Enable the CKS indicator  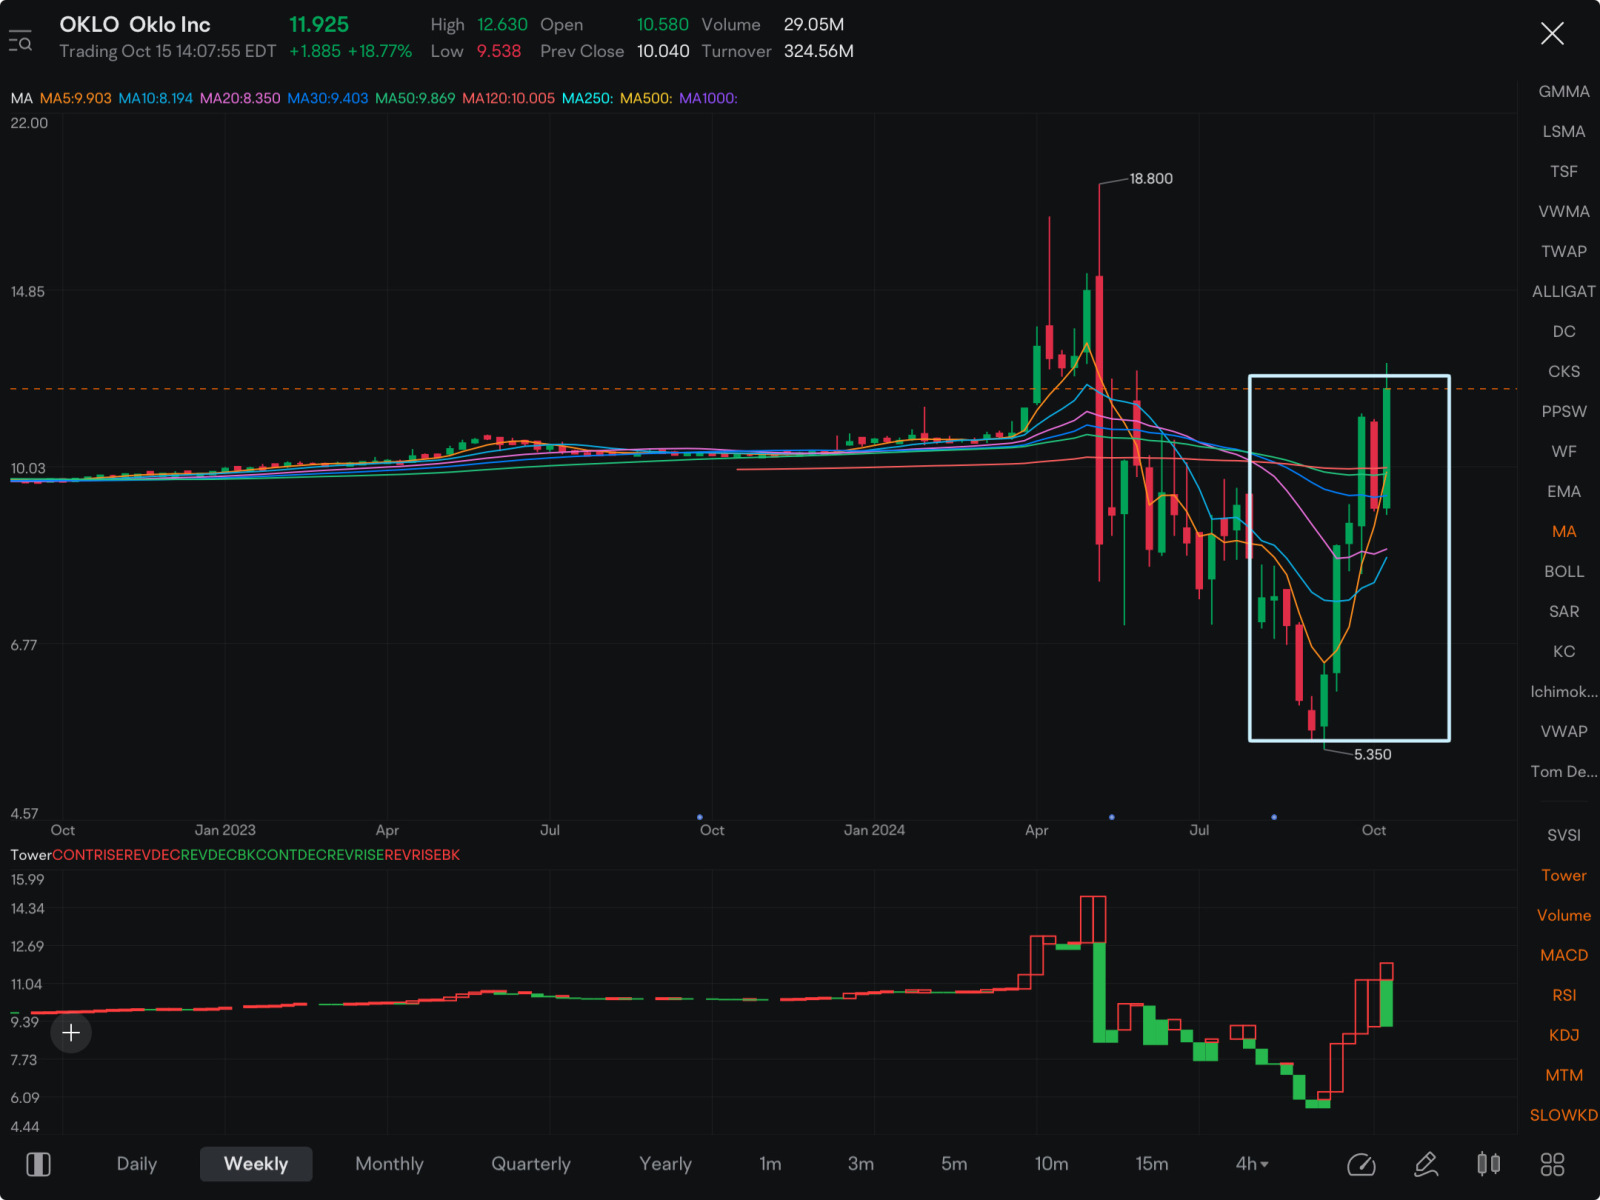pyautogui.click(x=1564, y=371)
